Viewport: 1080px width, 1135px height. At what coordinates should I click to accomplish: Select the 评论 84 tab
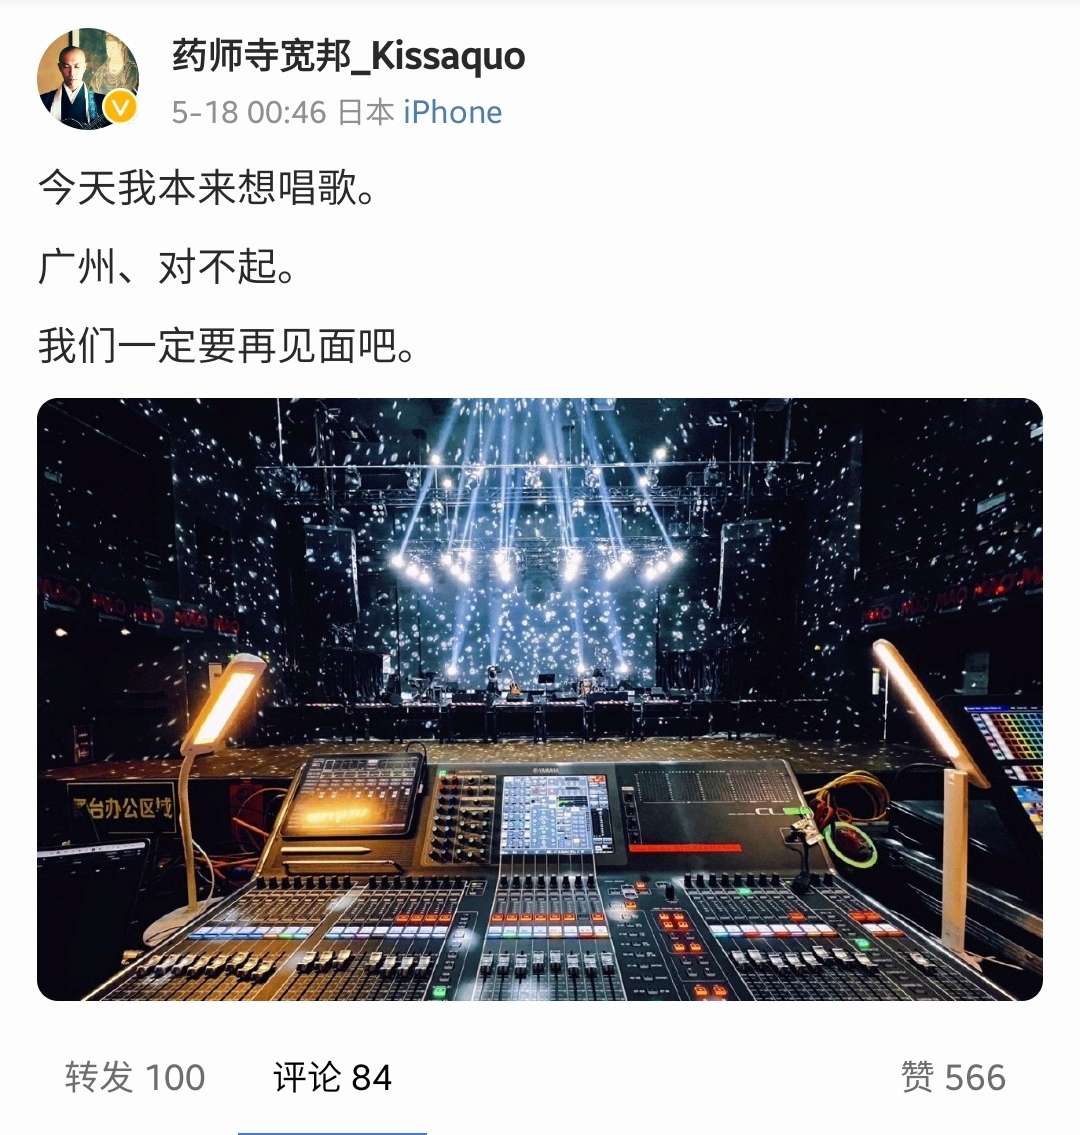[x=332, y=1076]
